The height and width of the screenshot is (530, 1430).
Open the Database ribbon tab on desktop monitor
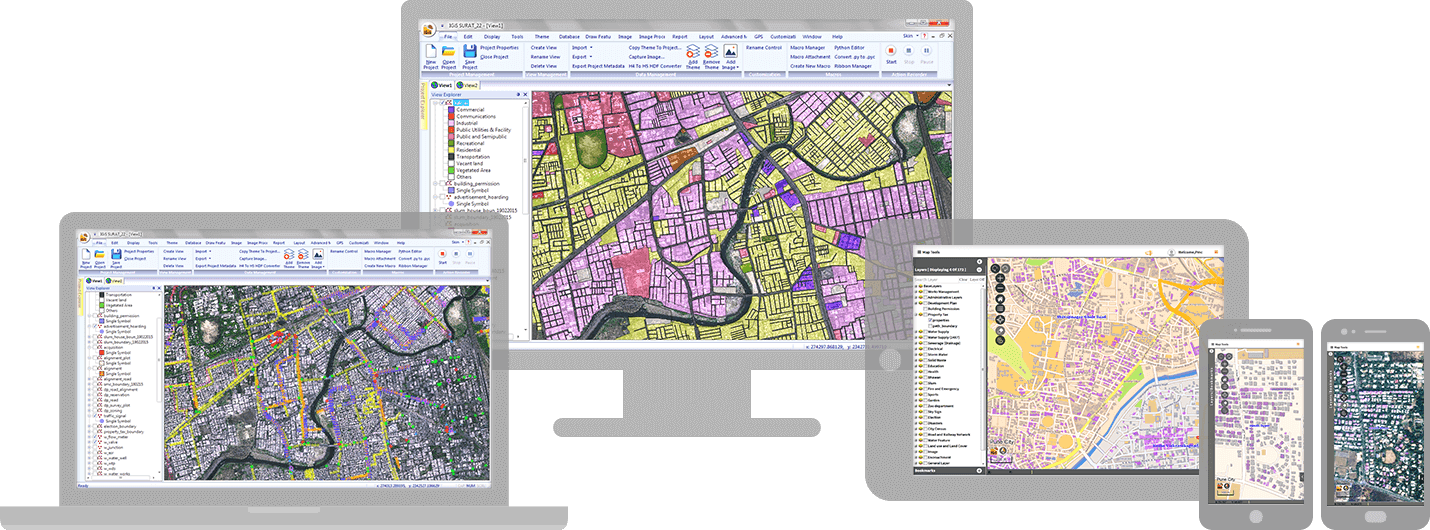pyautogui.click(x=569, y=36)
